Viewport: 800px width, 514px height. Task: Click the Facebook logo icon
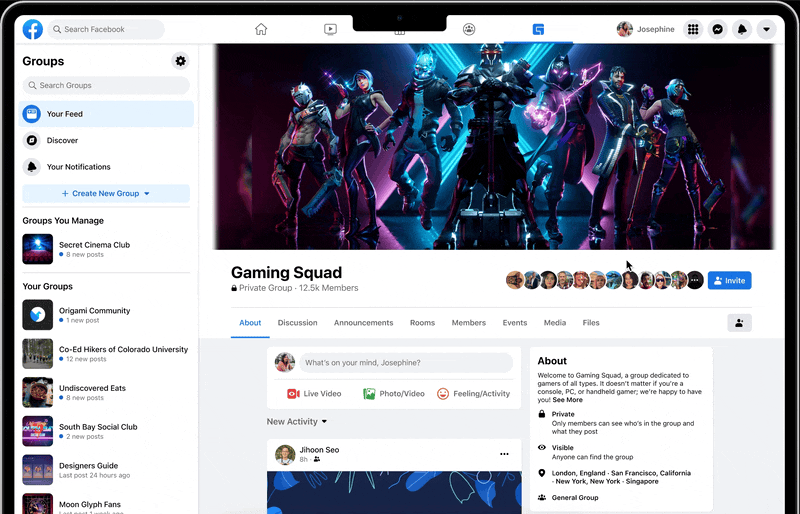[33, 29]
